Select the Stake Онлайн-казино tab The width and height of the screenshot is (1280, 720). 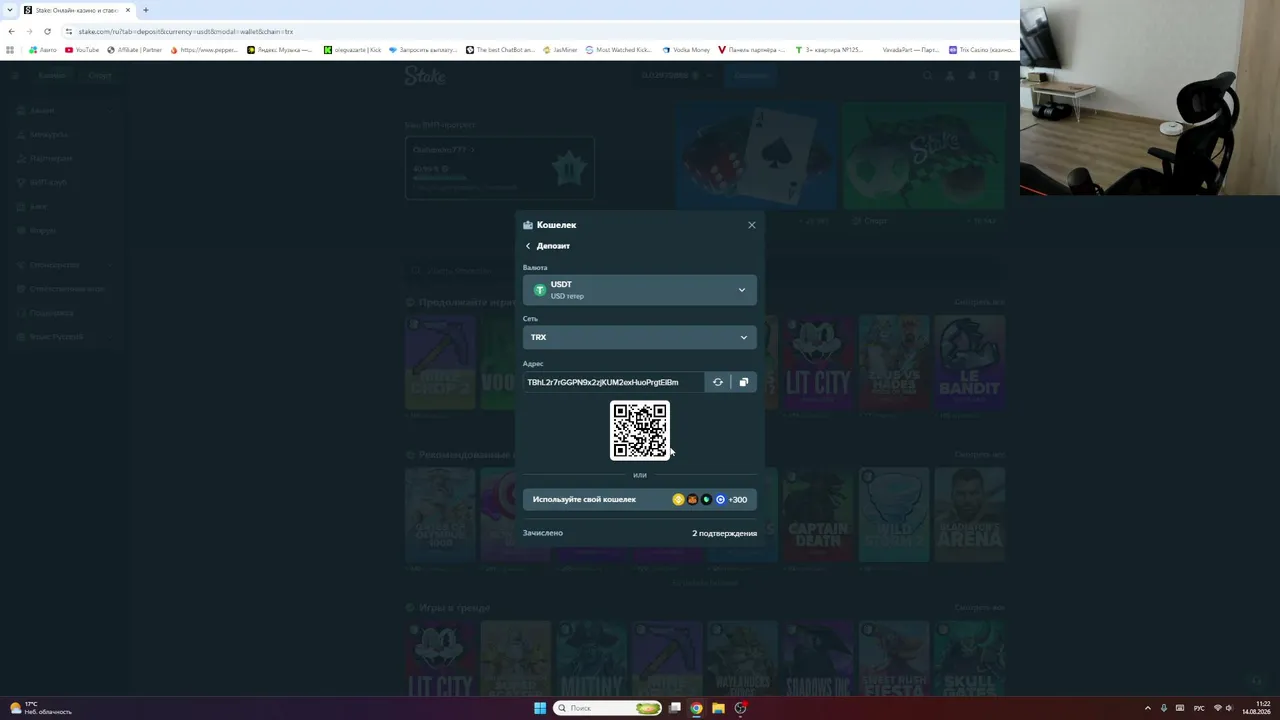[x=76, y=10]
